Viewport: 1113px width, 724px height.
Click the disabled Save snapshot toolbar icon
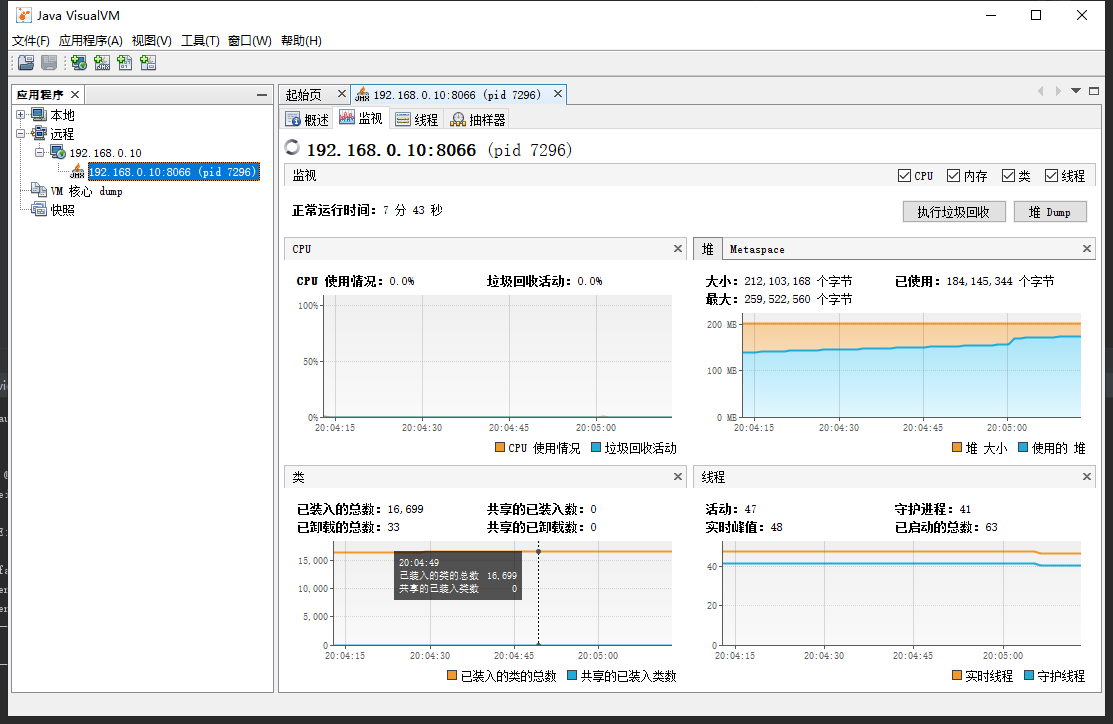pyautogui.click(x=49, y=63)
